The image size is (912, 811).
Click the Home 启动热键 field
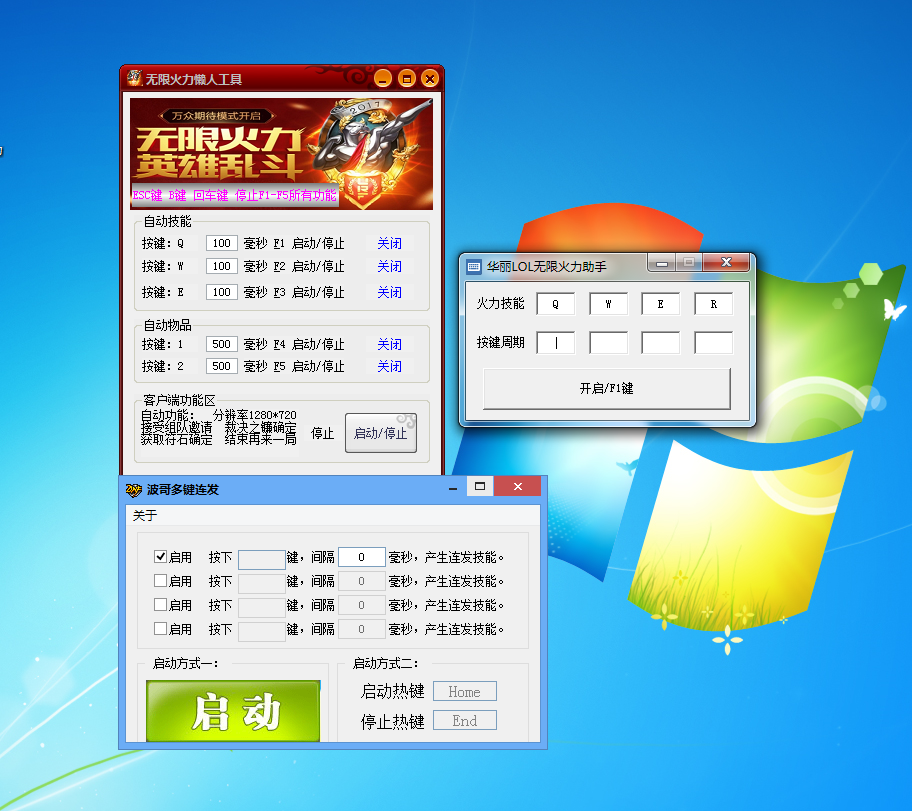(x=464, y=692)
